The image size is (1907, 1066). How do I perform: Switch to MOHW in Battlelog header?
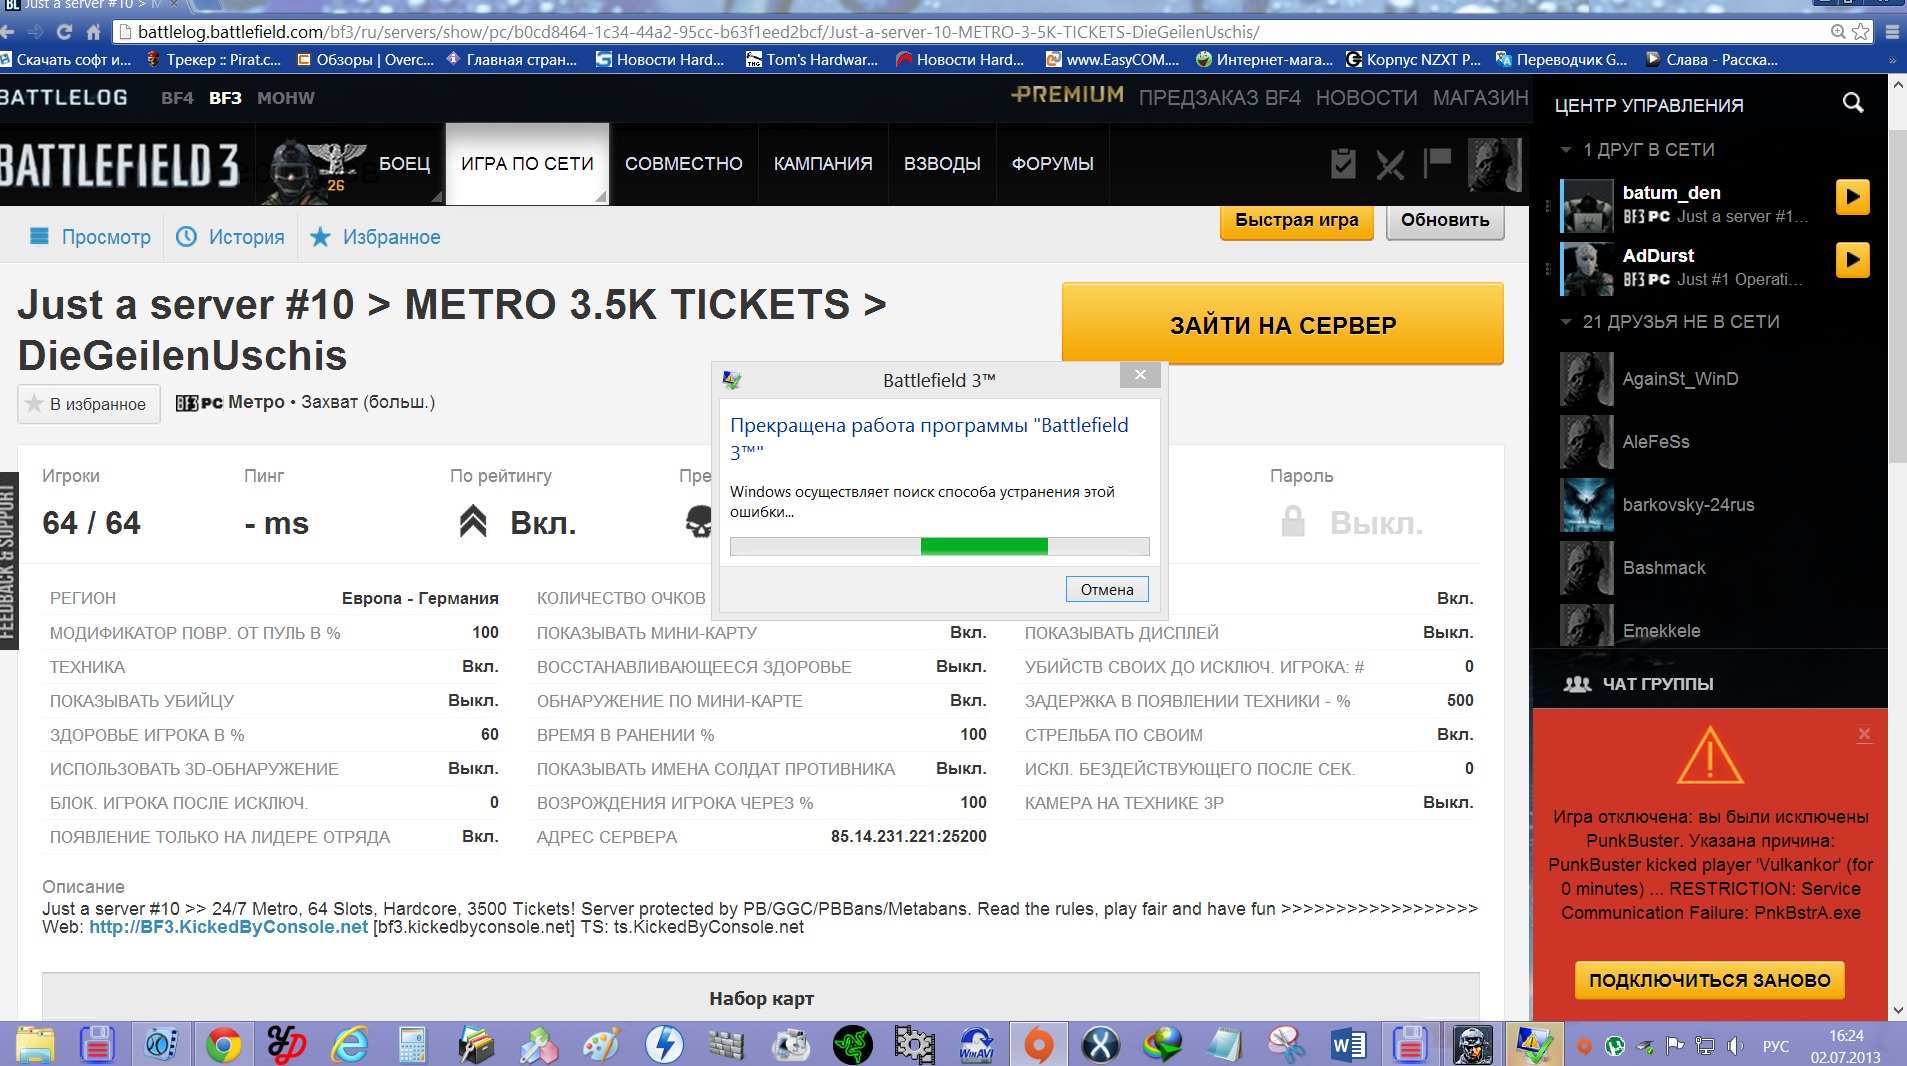coord(286,98)
